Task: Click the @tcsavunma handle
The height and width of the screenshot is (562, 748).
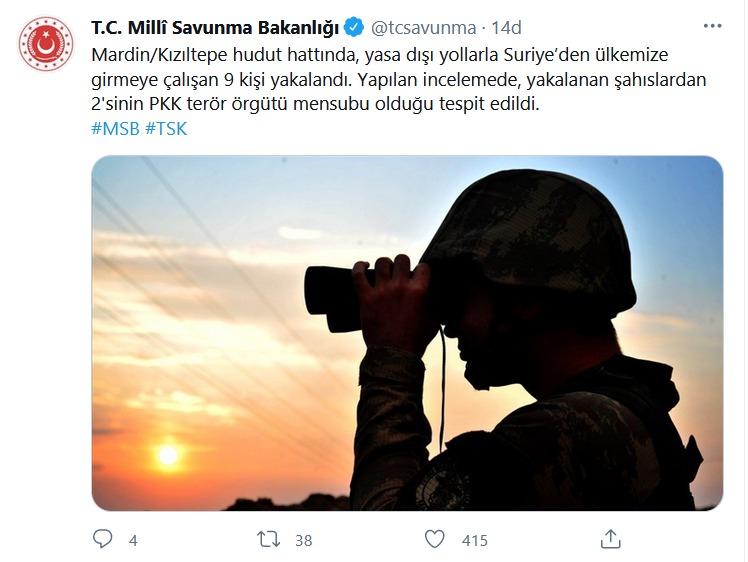Action: pyautogui.click(x=424, y=28)
